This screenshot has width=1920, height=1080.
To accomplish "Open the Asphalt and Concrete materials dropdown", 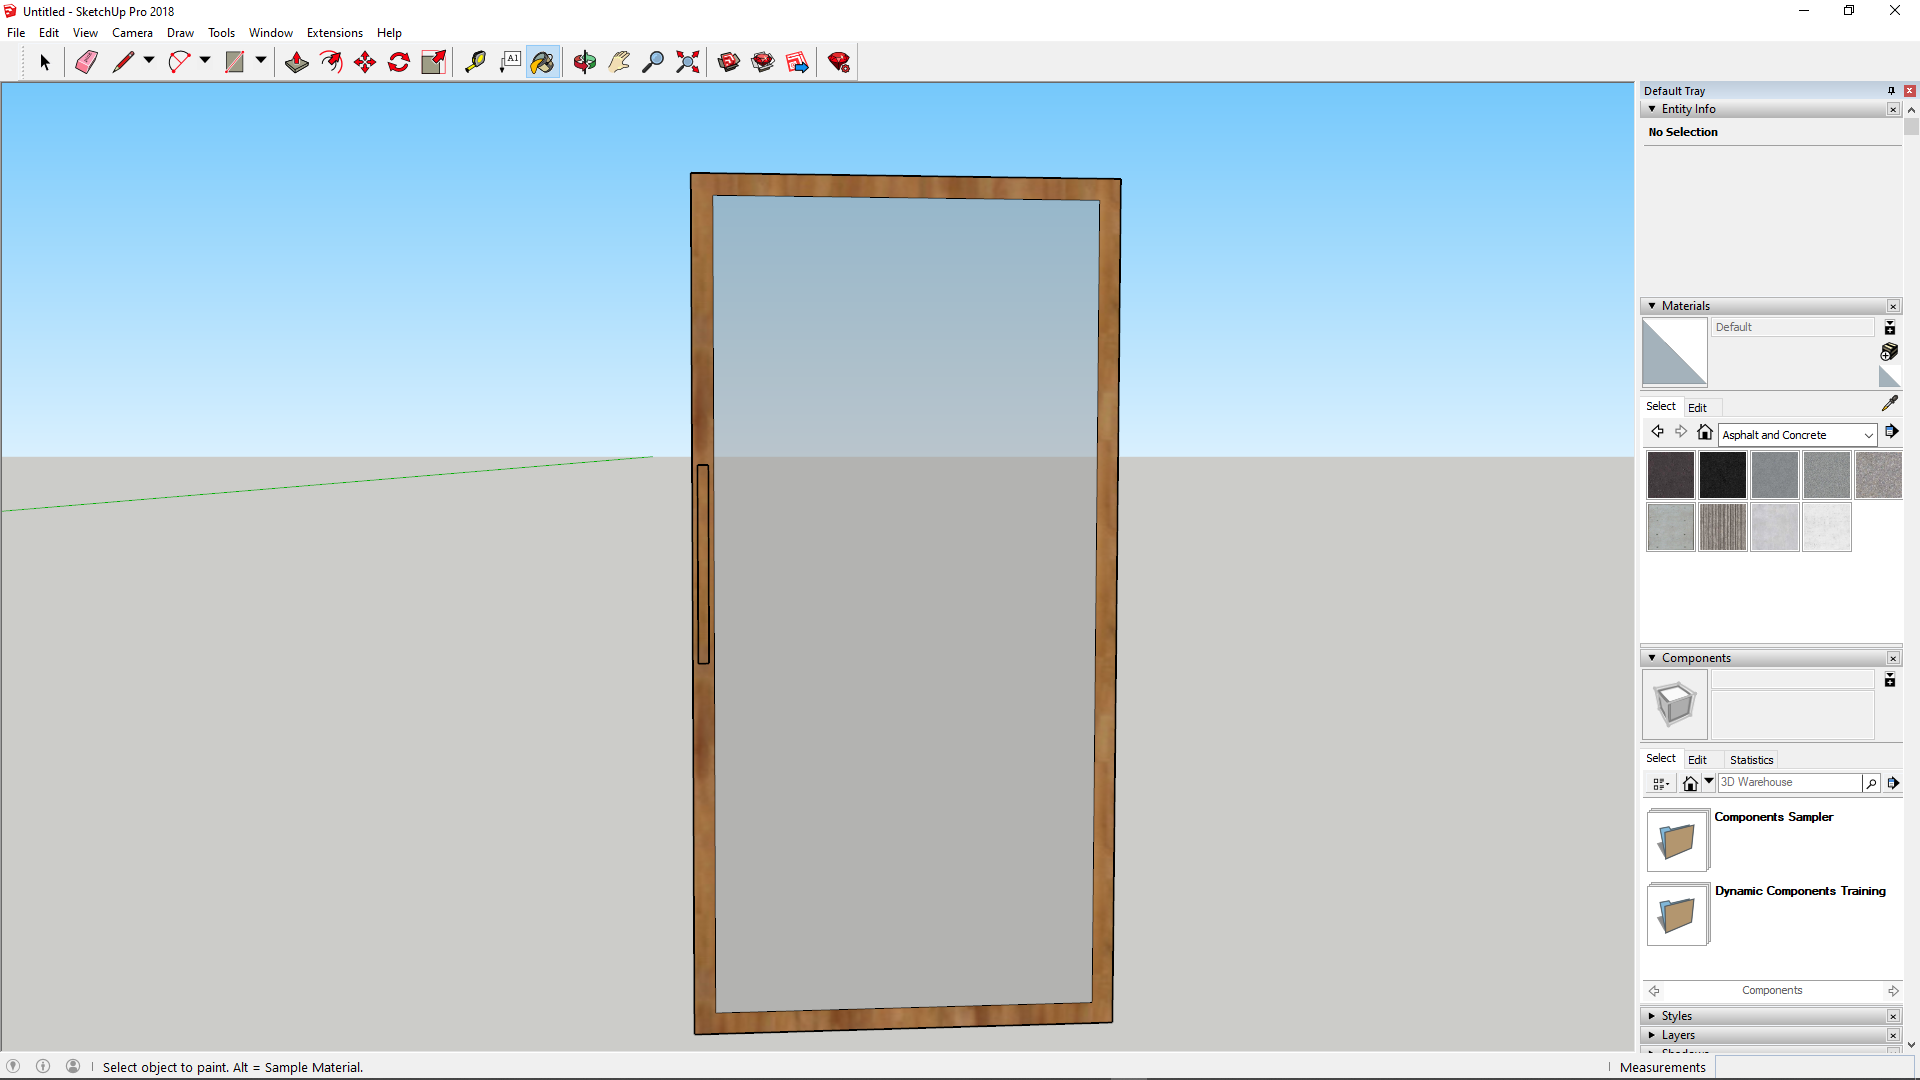I will coord(1867,435).
